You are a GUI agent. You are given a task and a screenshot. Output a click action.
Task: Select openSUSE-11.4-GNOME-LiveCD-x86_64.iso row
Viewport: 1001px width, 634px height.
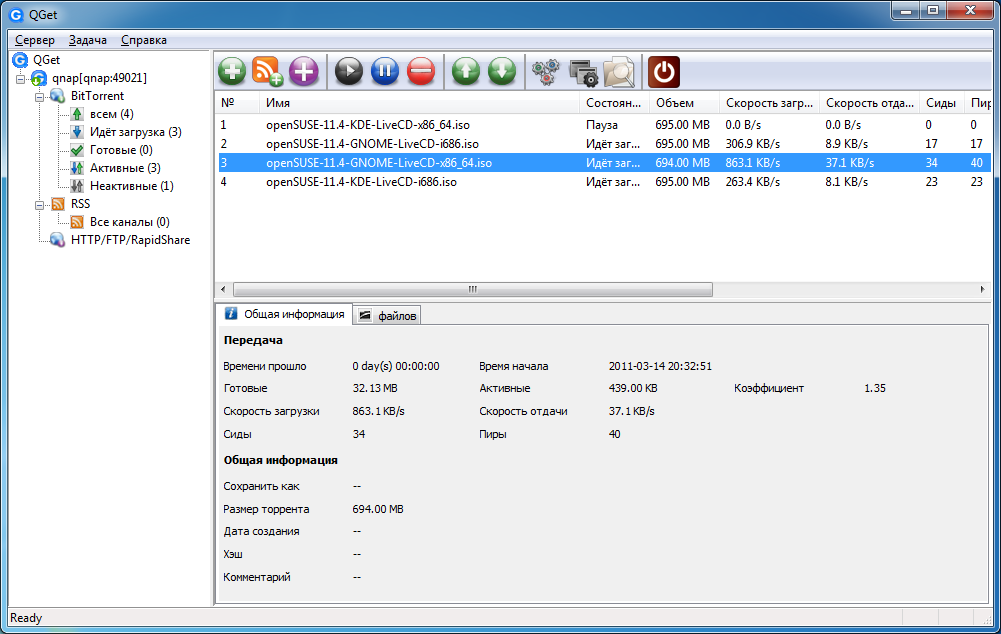point(604,163)
